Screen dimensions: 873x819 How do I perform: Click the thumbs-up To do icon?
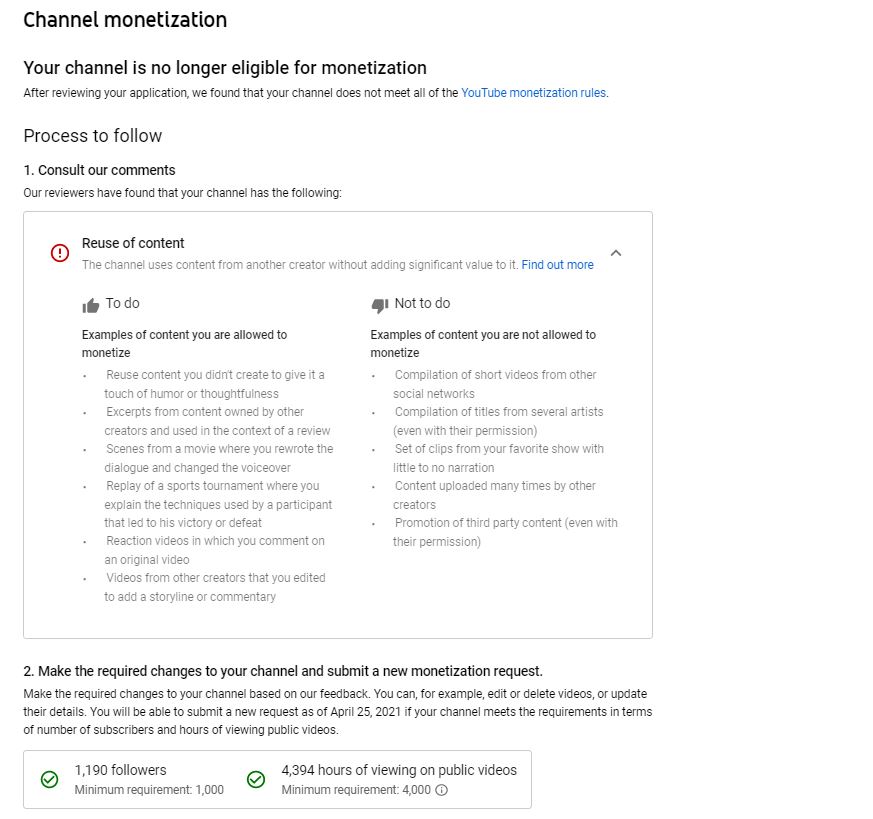[90, 305]
